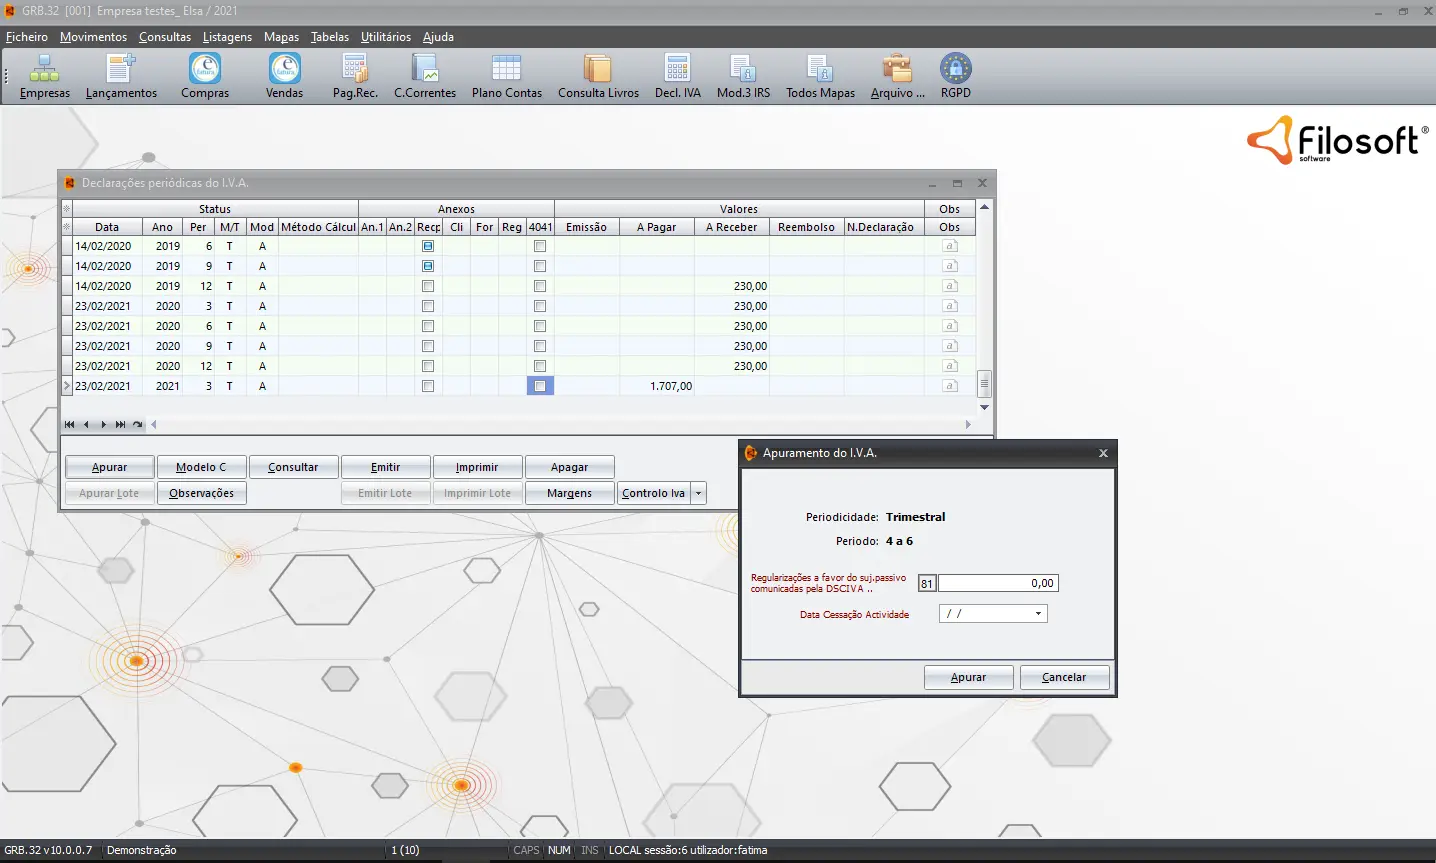Viewport: 1436px width, 863px height.
Task: Expand the Controlo Iva dropdown arrow
Action: click(699, 494)
